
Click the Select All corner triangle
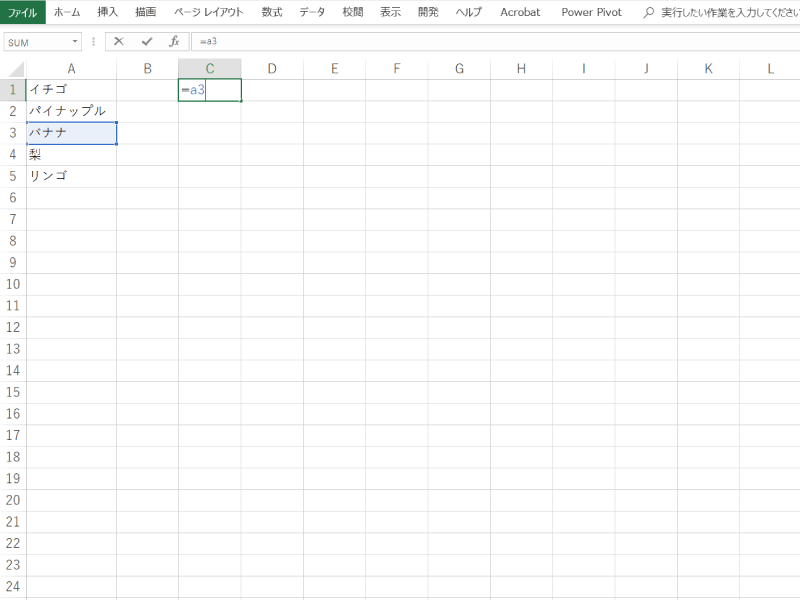[x=13, y=69]
